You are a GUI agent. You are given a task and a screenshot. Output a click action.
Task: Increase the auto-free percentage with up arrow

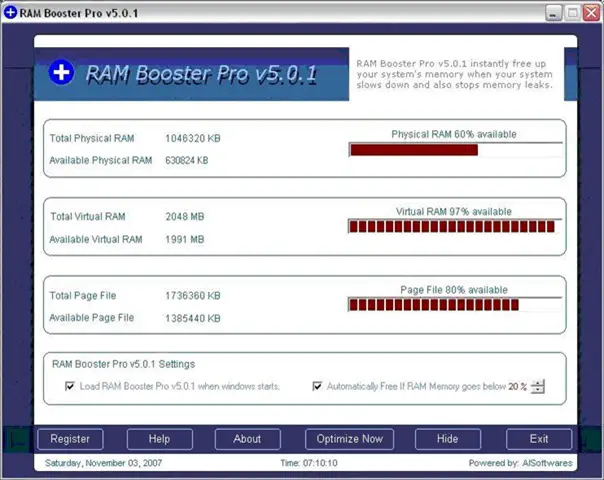(x=538, y=383)
